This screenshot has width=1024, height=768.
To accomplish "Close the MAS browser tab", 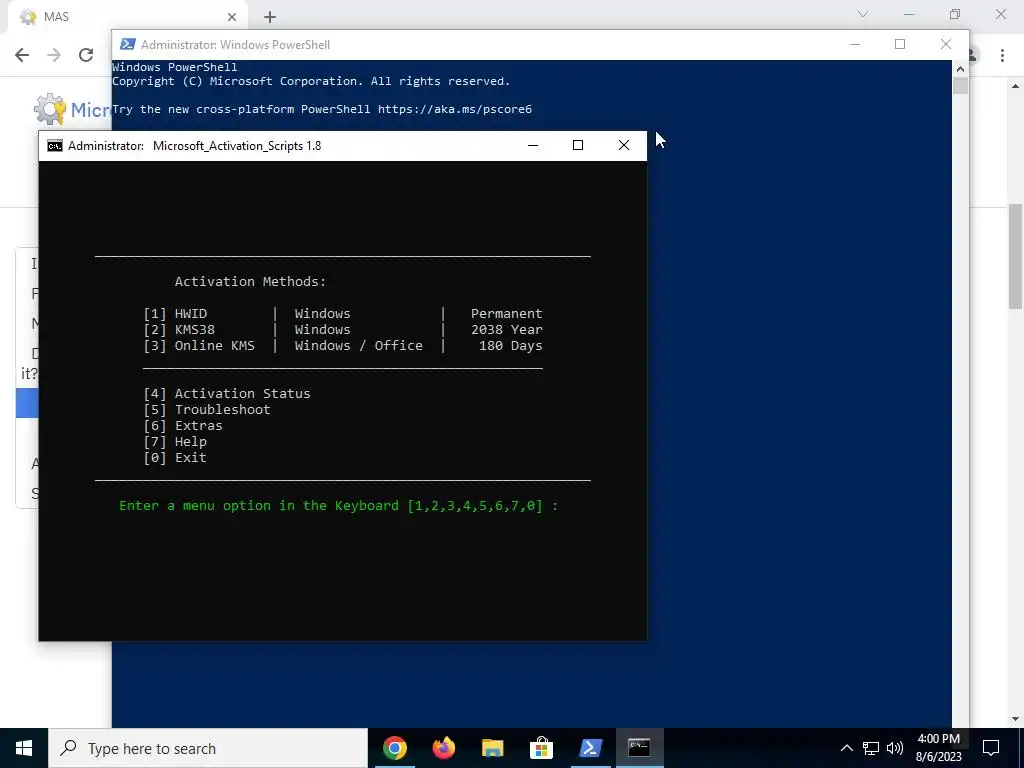I will pyautogui.click(x=232, y=17).
